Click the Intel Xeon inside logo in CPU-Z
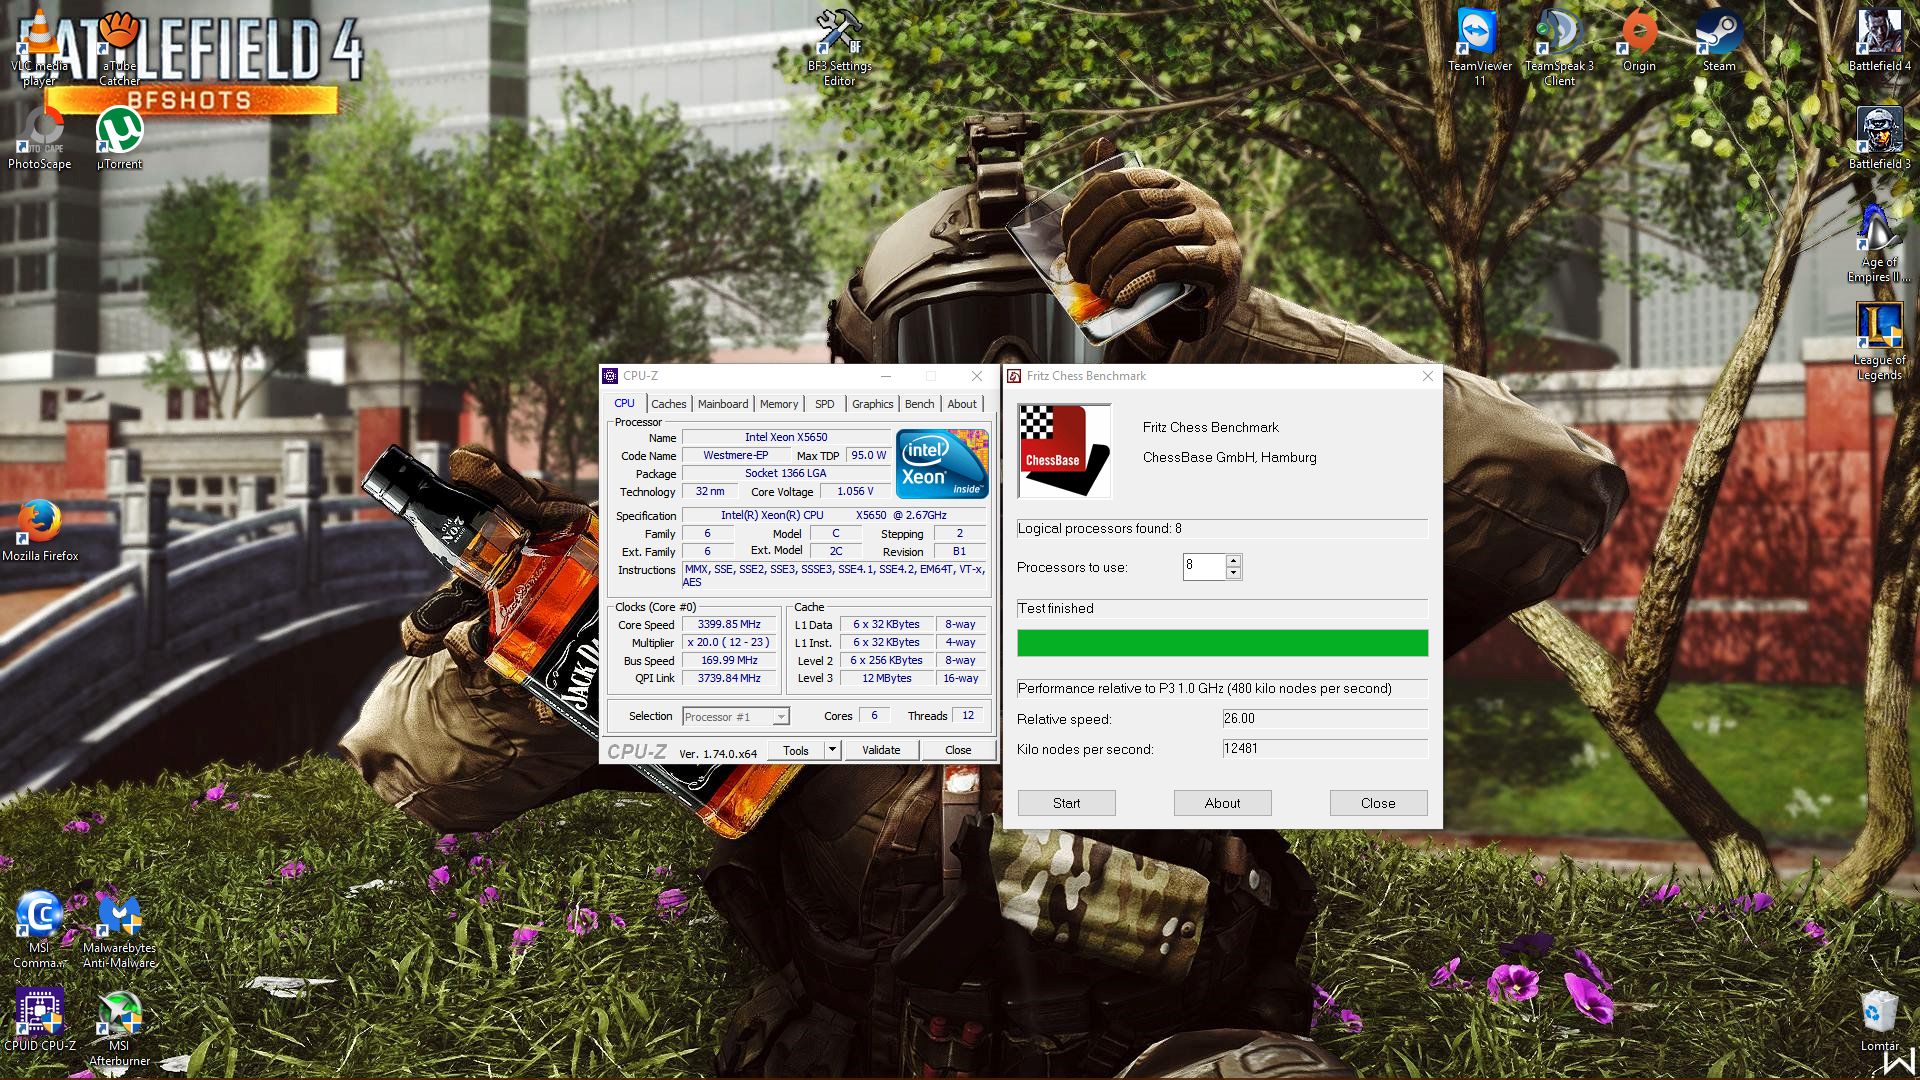The width and height of the screenshot is (1920, 1080). (942, 464)
